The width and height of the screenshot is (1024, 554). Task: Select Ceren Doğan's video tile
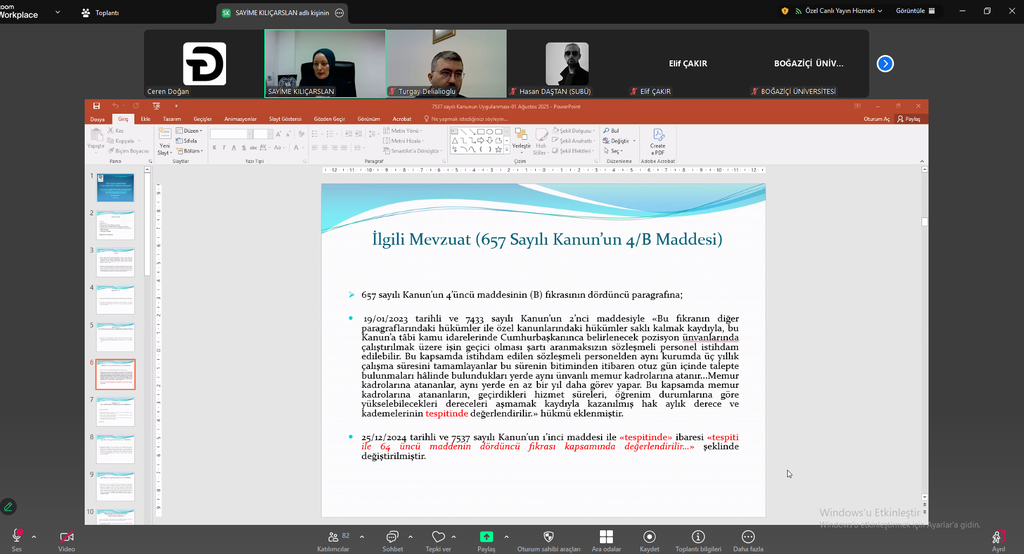point(204,63)
